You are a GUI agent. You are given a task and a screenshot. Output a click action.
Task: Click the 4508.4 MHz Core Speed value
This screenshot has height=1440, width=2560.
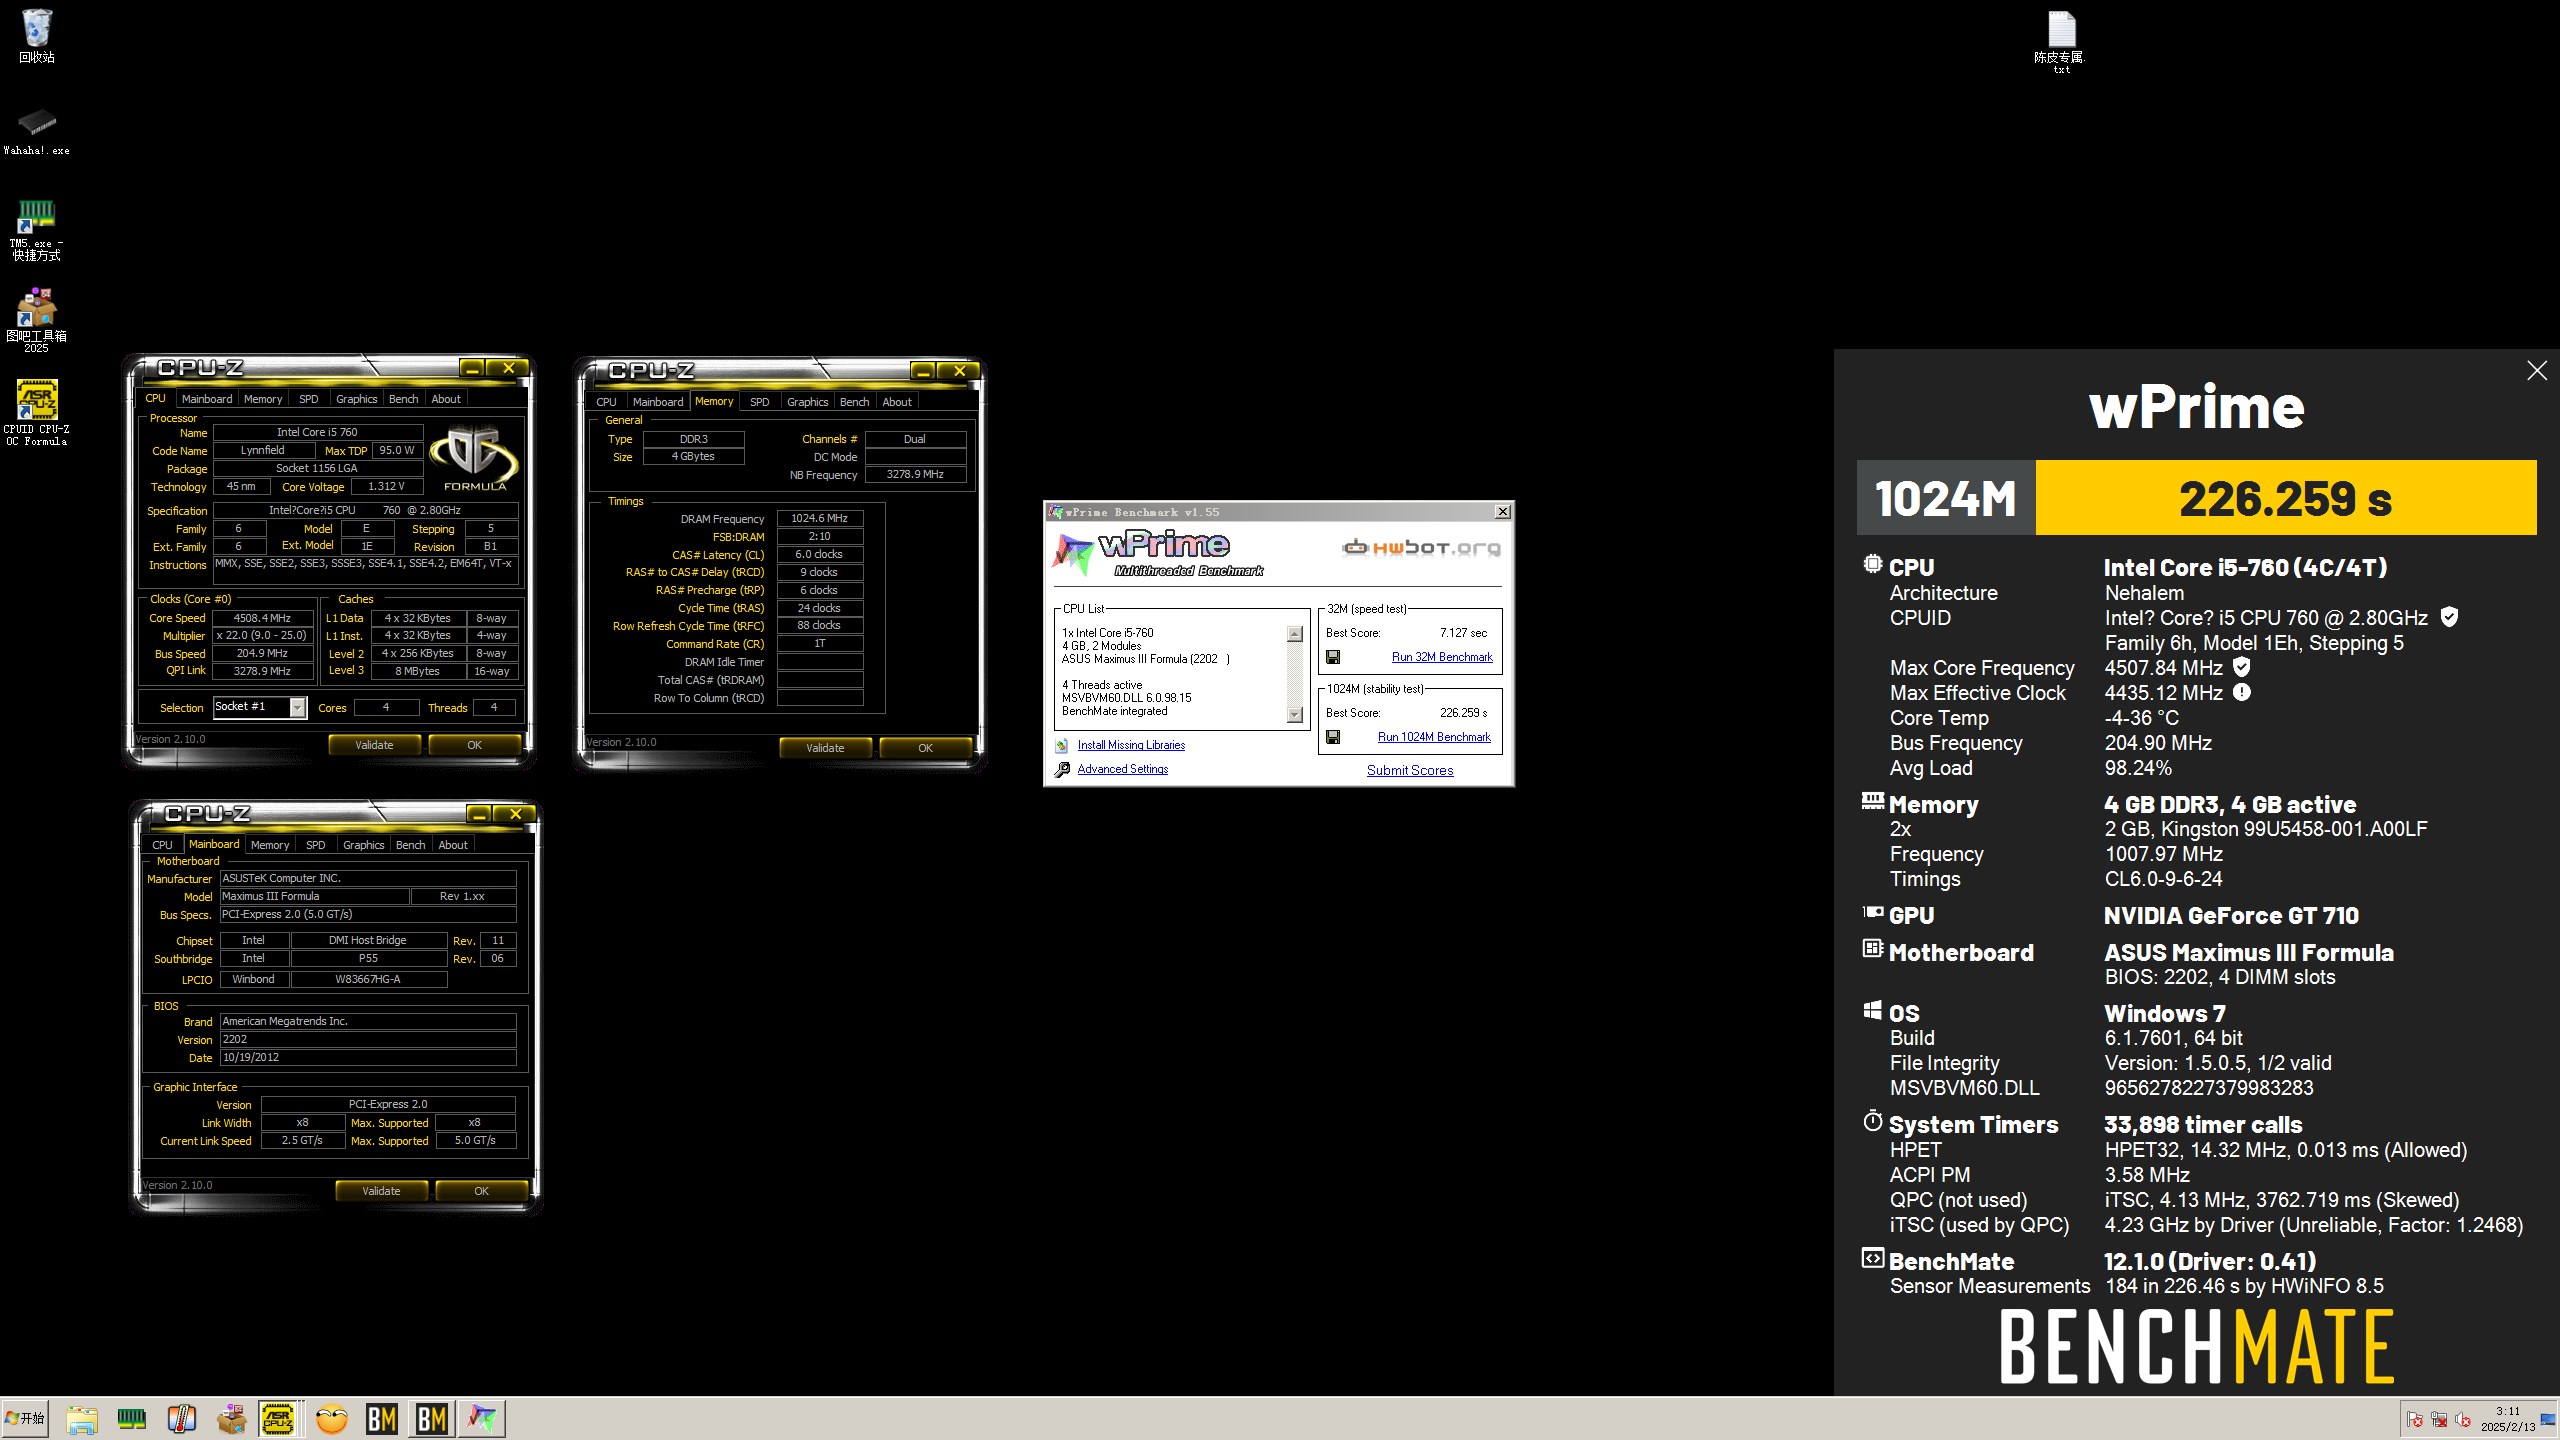coord(262,618)
